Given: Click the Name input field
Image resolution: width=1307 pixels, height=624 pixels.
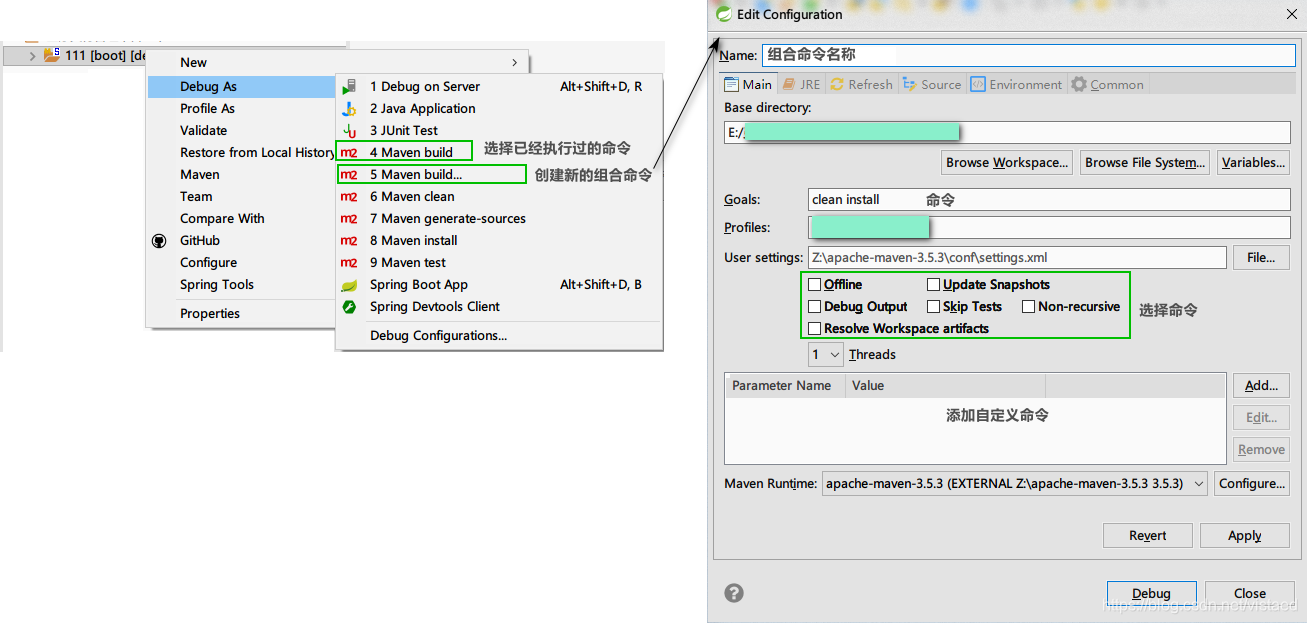Looking at the screenshot, I should pyautogui.click(x=1029, y=55).
